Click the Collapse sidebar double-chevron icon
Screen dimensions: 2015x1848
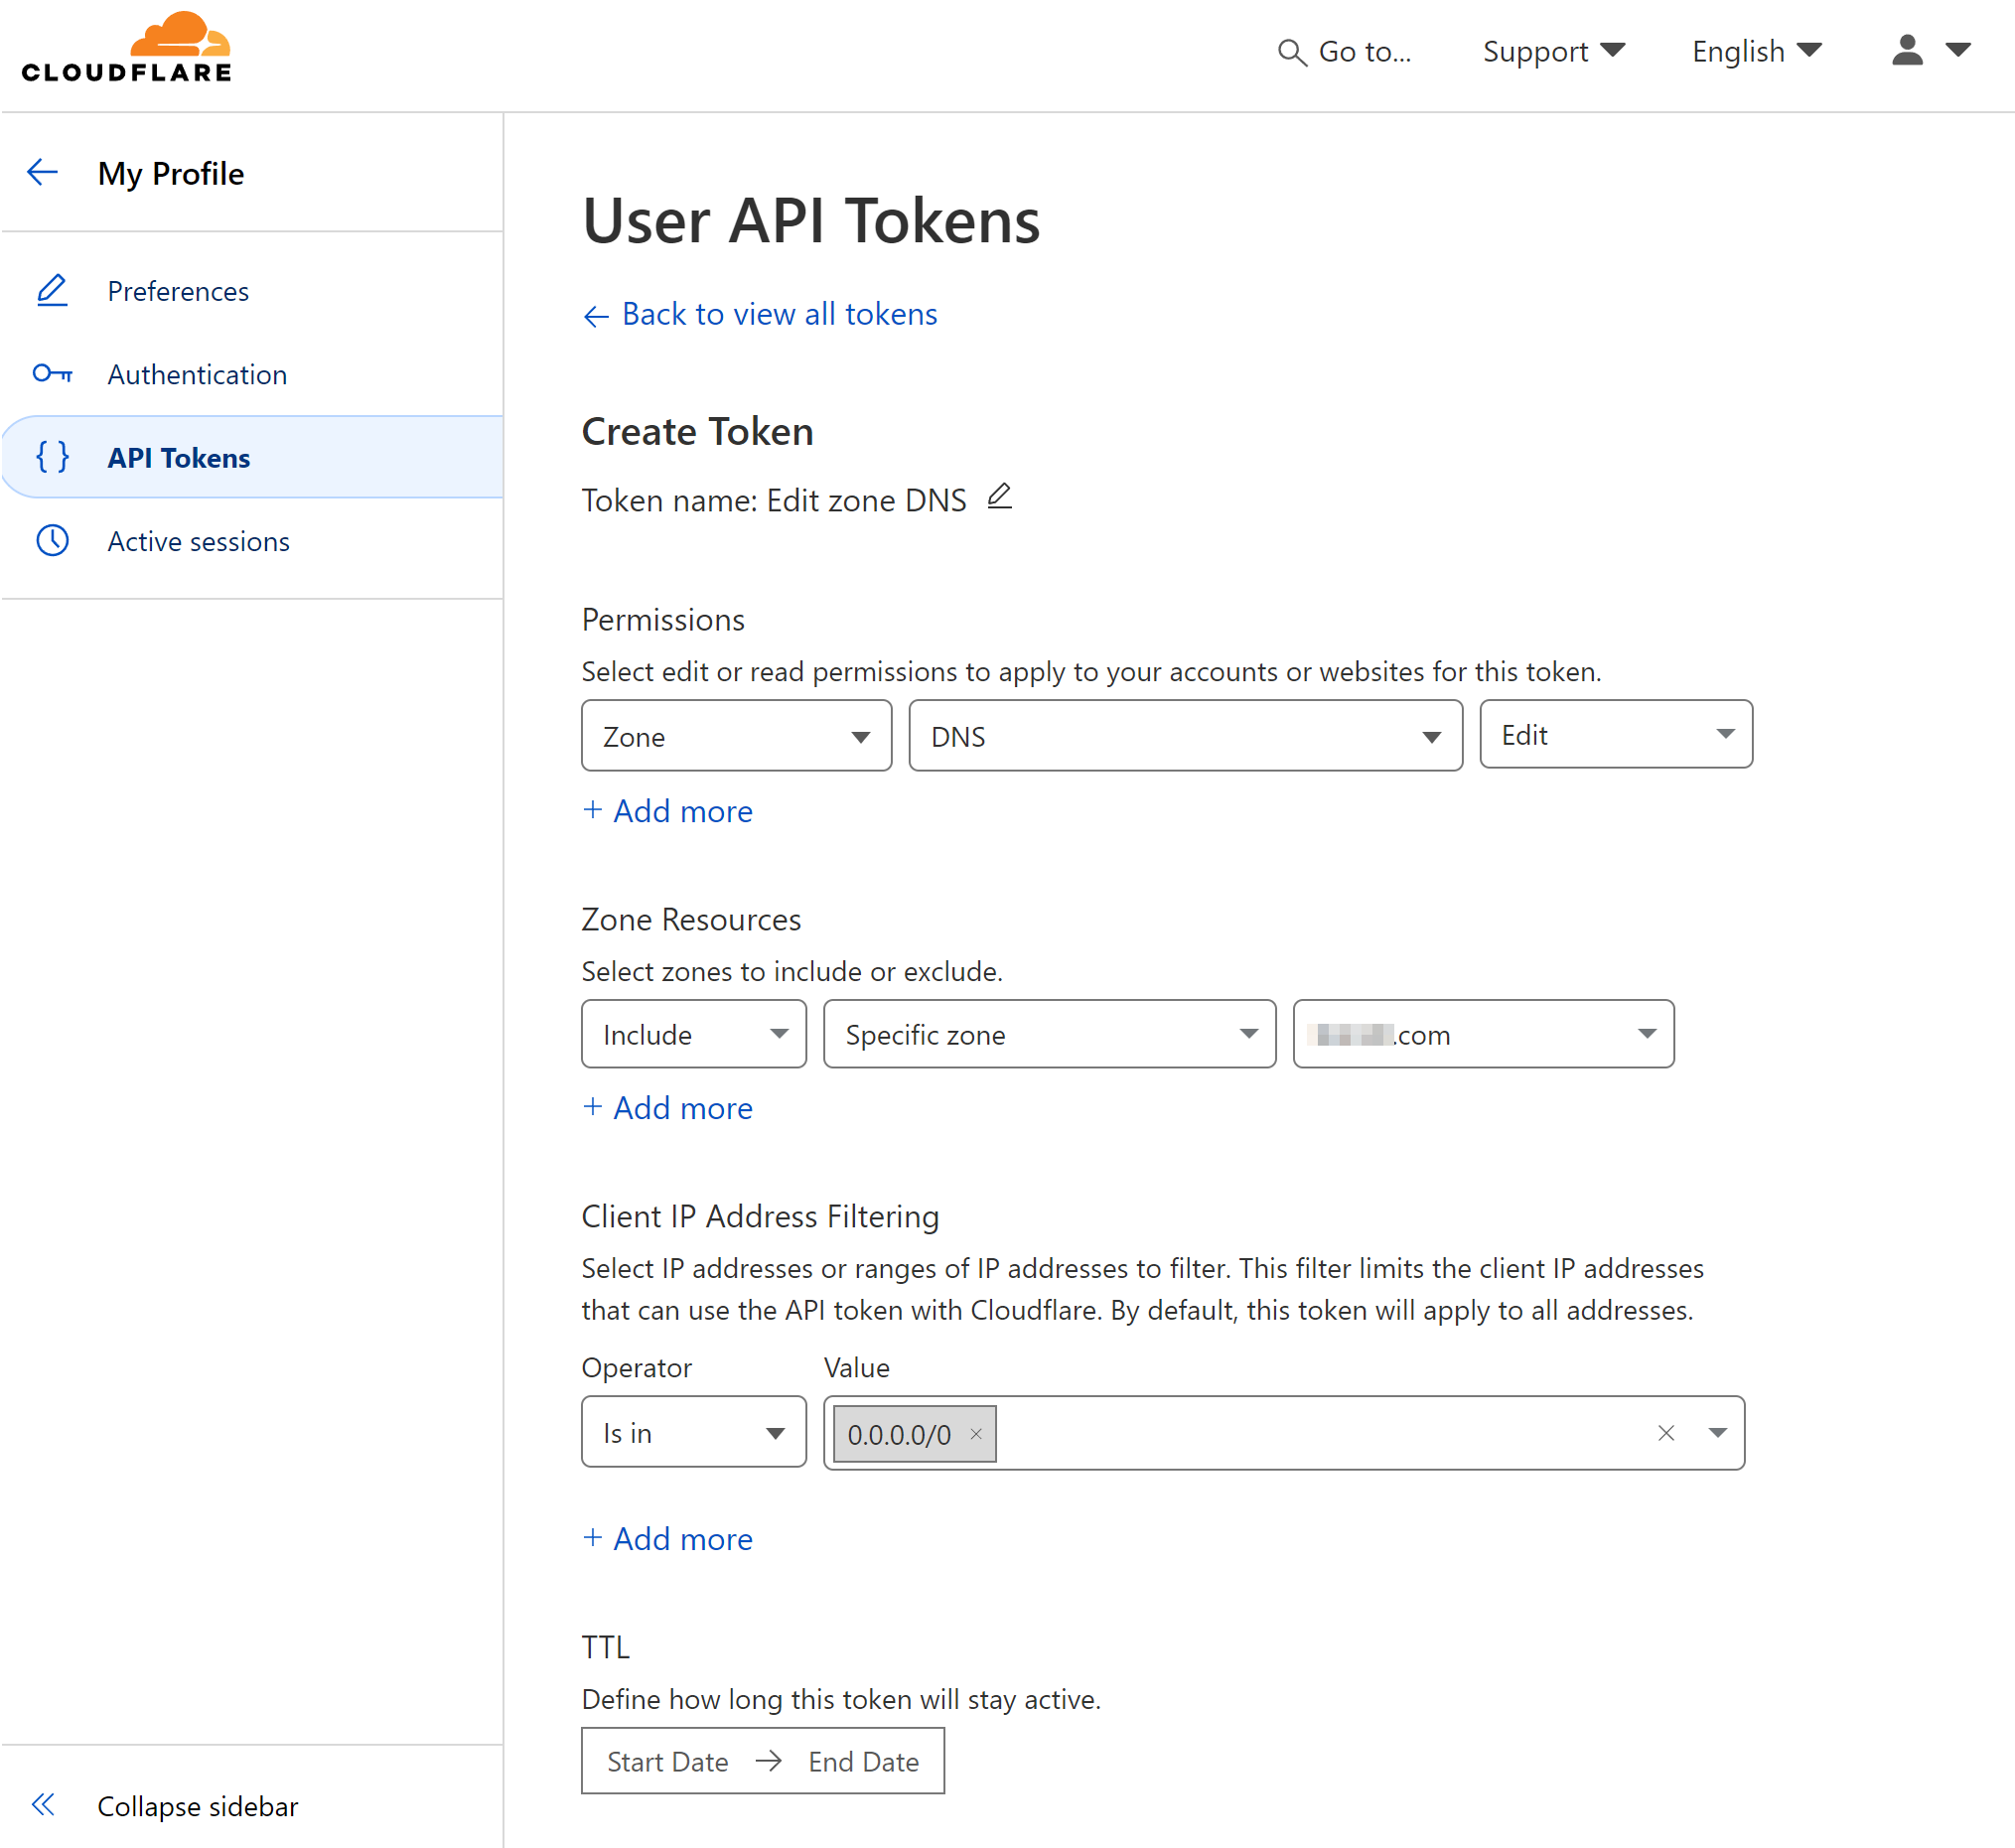pyautogui.click(x=43, y=1804)
